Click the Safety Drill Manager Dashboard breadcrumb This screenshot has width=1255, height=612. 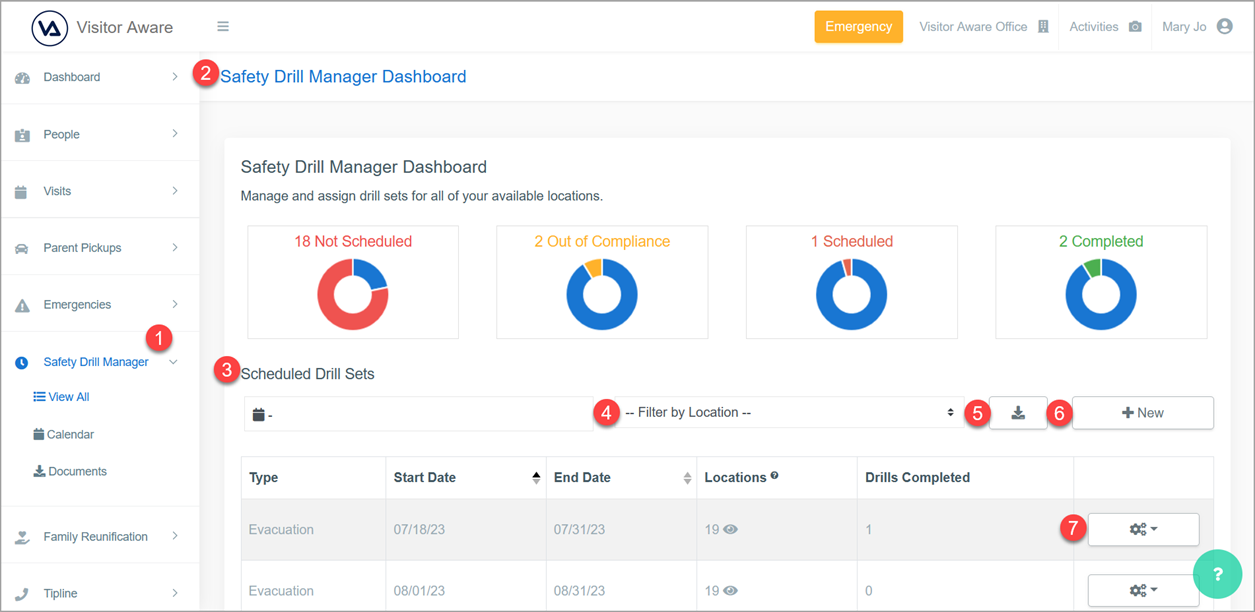[x=343, y=77]
